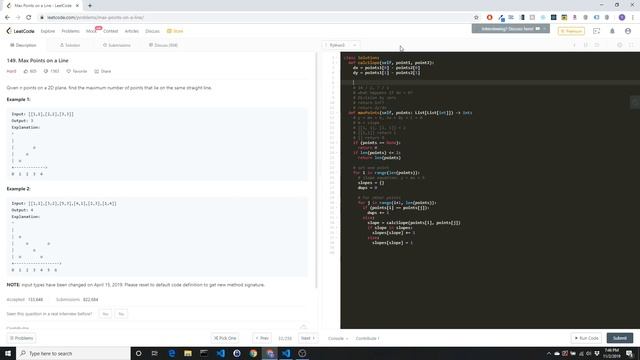Open Cortana circle icon in taskbar

pyautogui.click(x=138, y=353)
